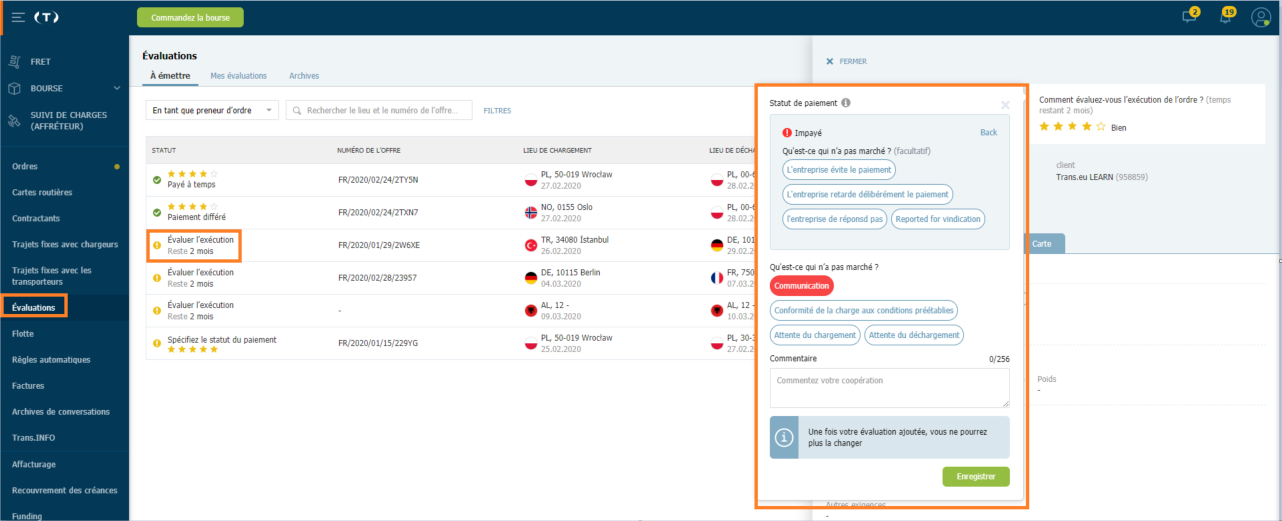Viewport: 1282px width, 521px height.
Task: Open Ordres in the sidebar
Action: [25, 166]
